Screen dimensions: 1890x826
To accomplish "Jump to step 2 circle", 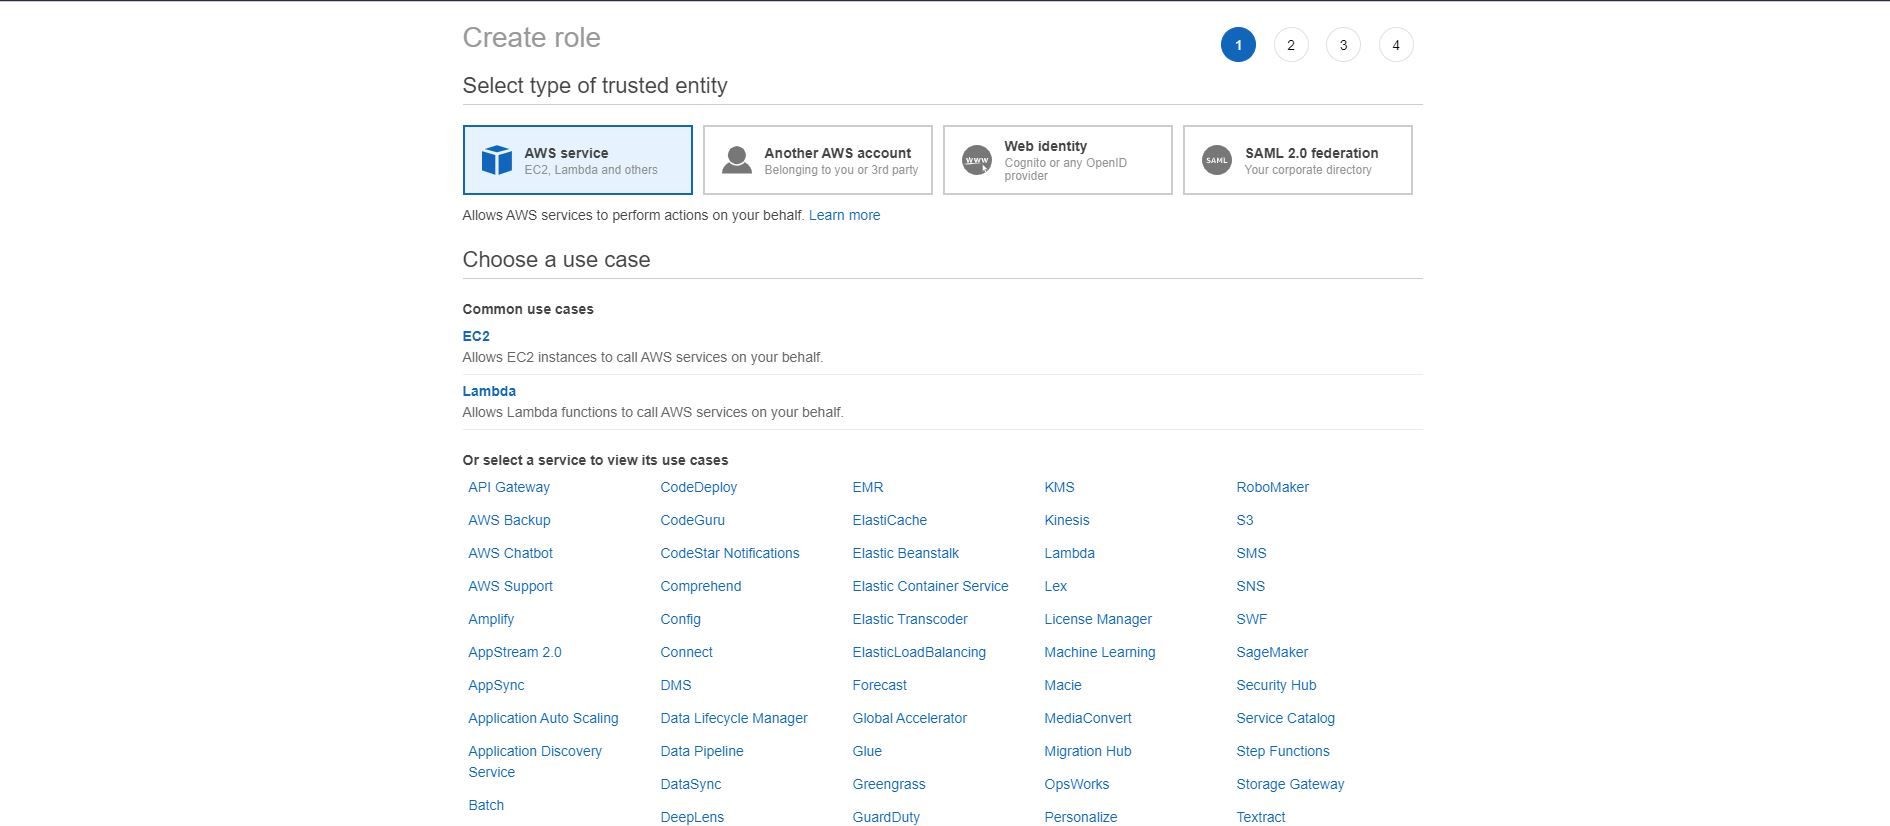I will pos(1291,45).
